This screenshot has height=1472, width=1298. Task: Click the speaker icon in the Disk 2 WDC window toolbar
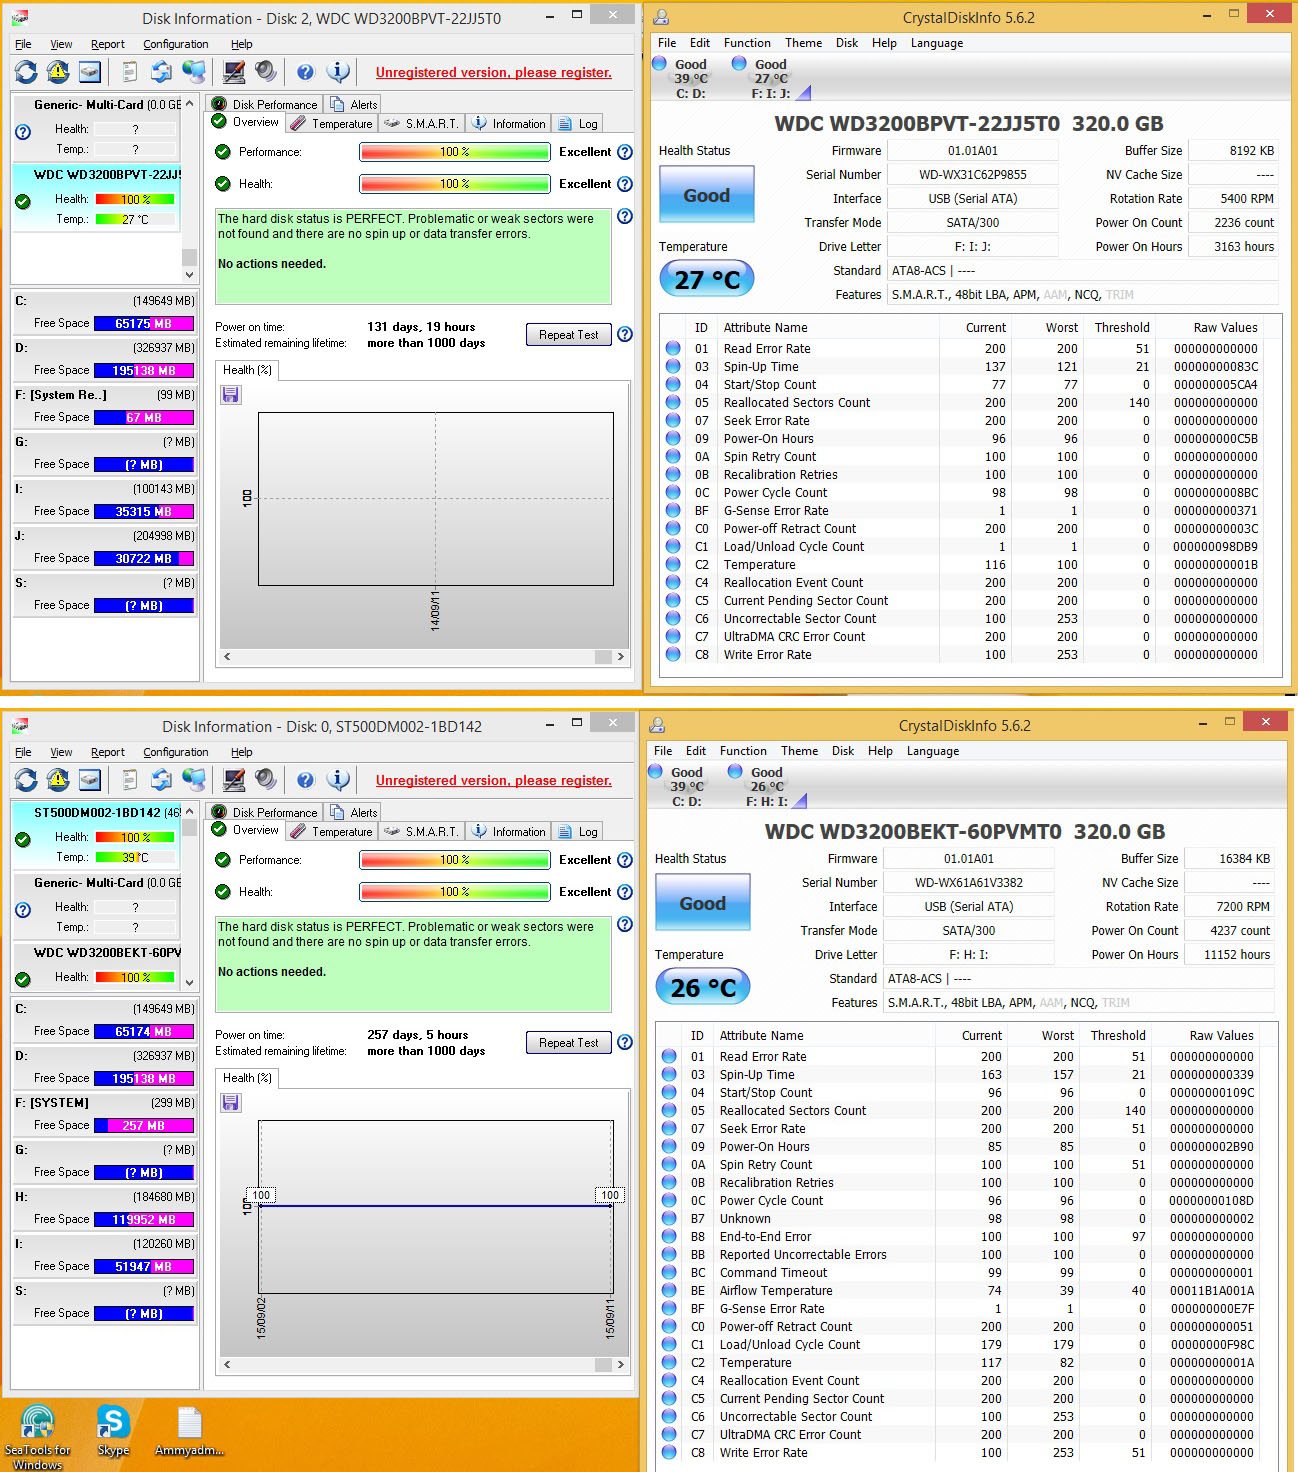266,72
